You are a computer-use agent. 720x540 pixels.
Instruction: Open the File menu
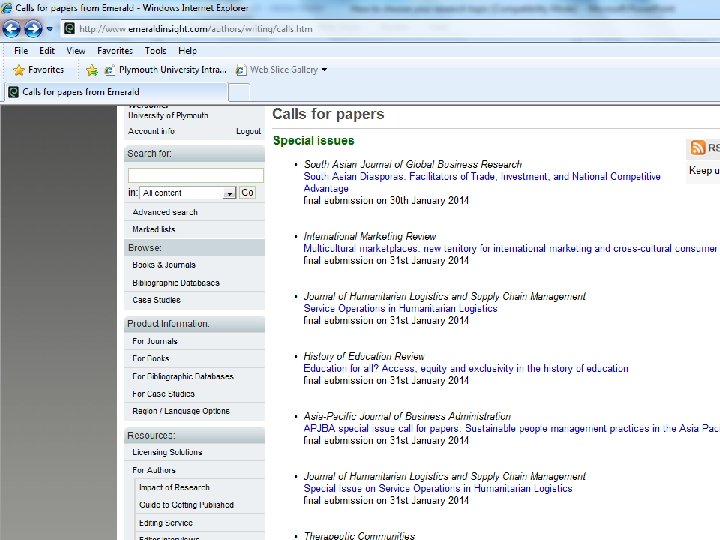(x=21, y=51)
